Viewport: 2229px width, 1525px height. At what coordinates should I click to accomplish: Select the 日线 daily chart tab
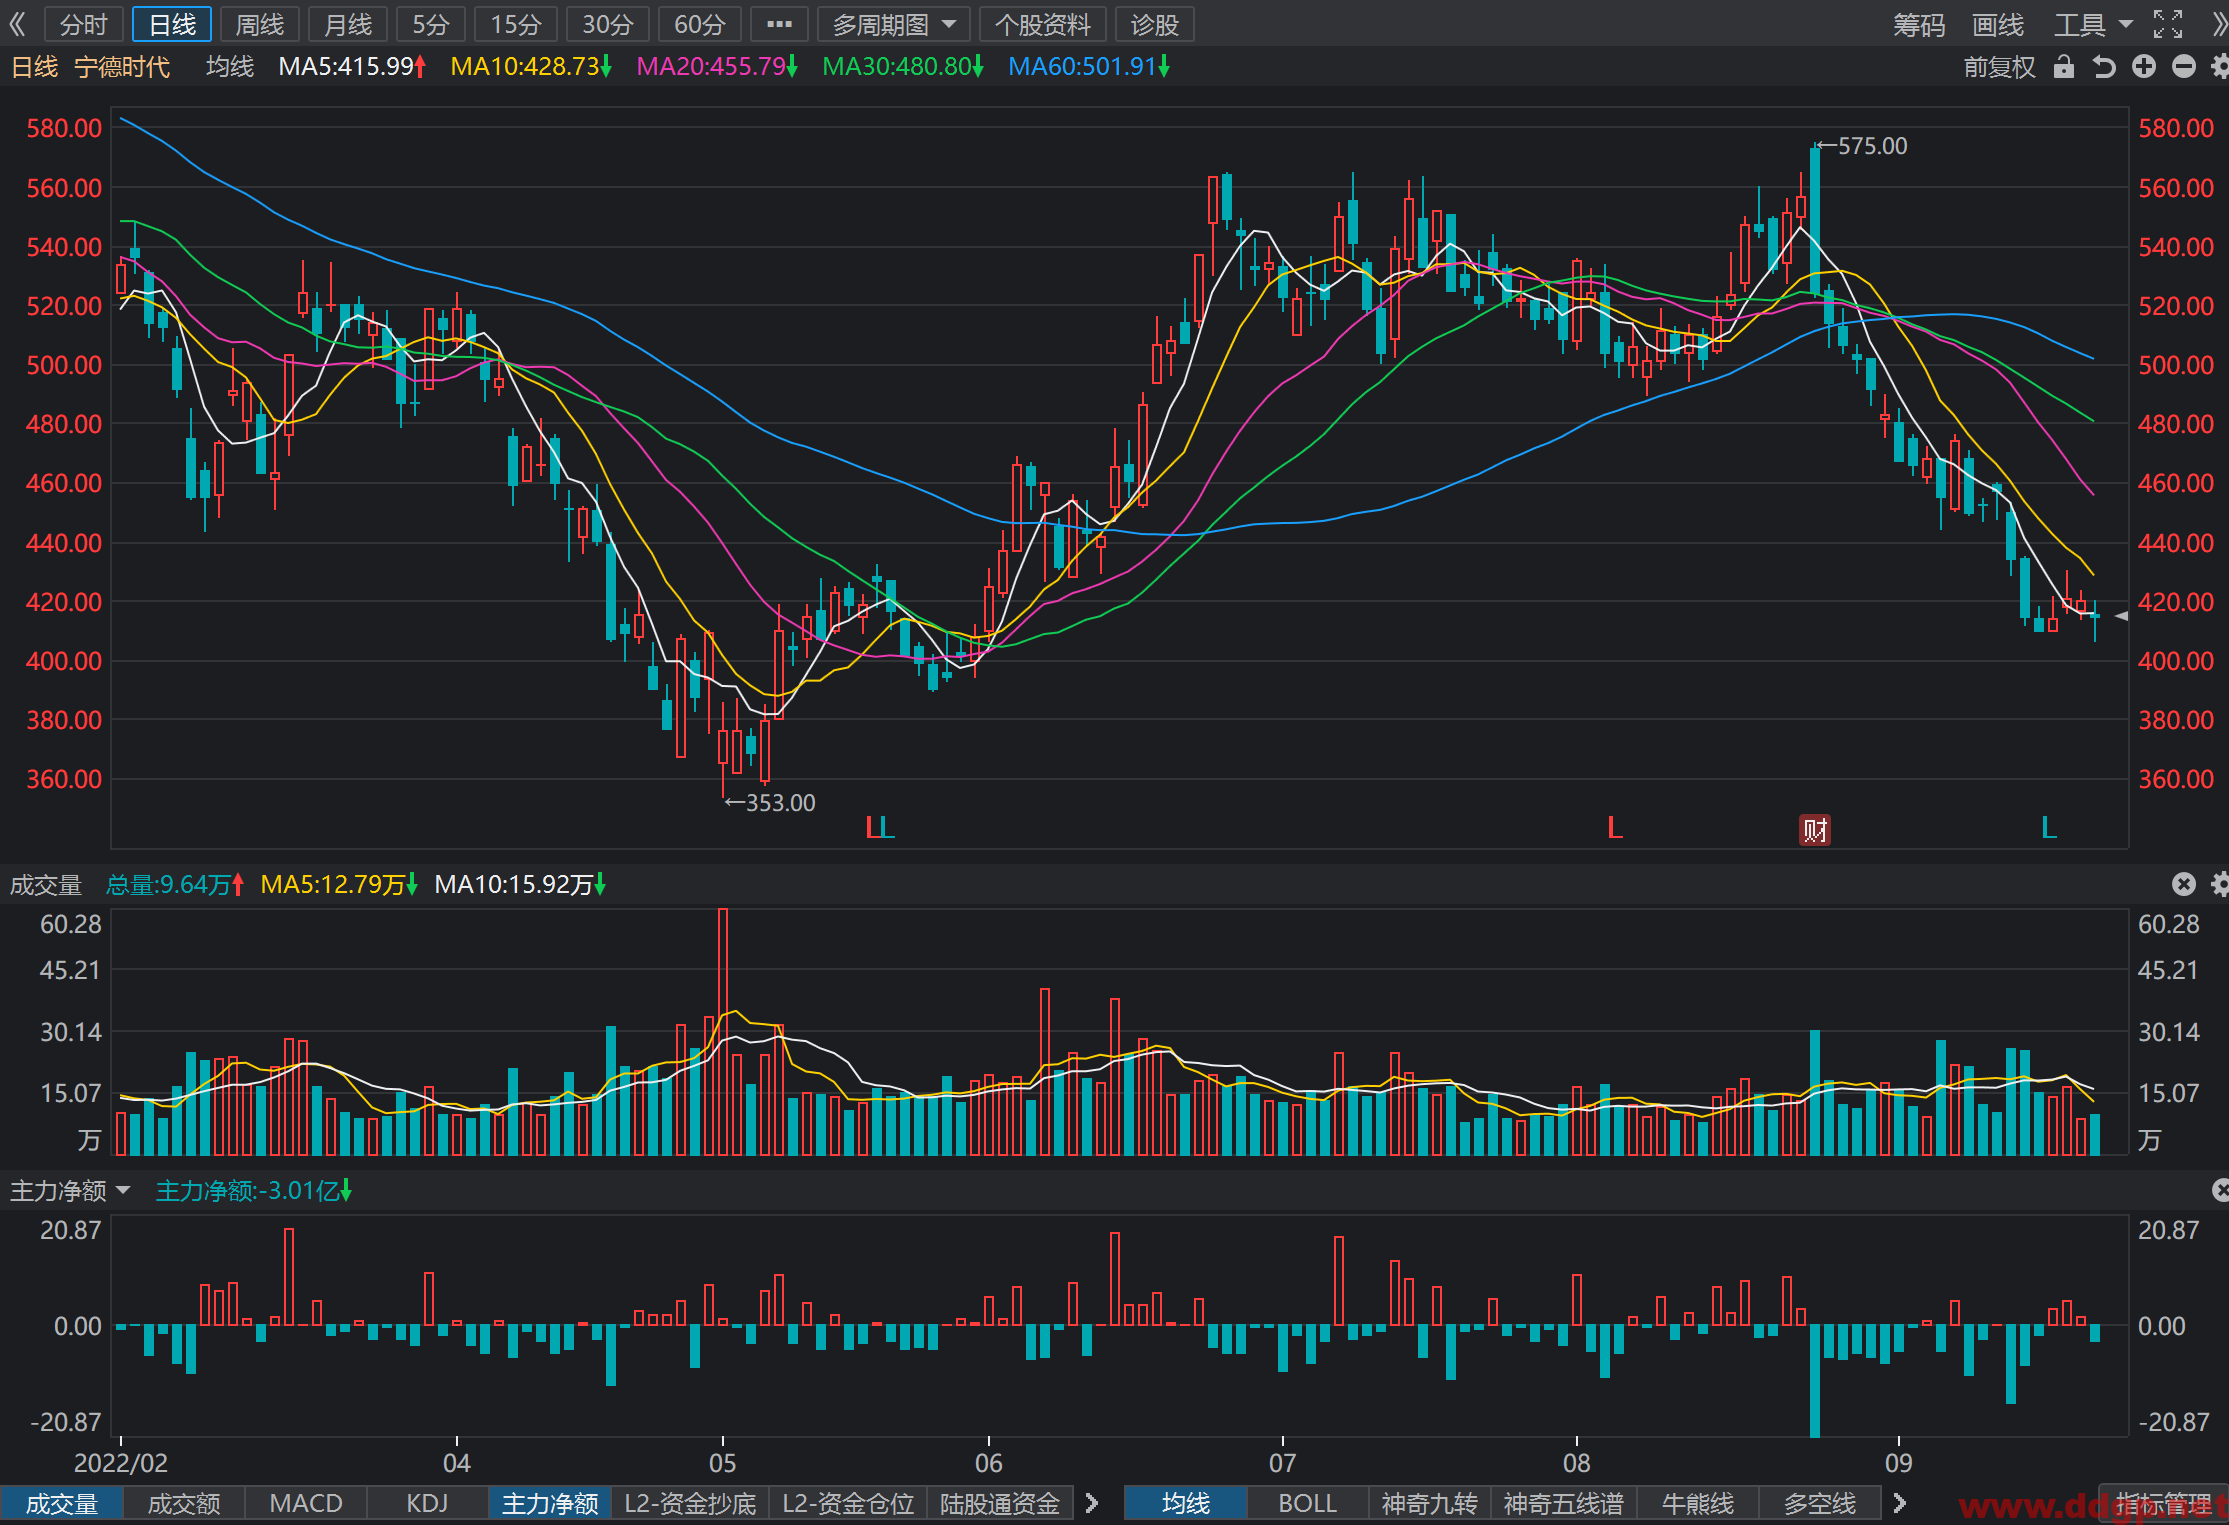(x=172, y=24)
